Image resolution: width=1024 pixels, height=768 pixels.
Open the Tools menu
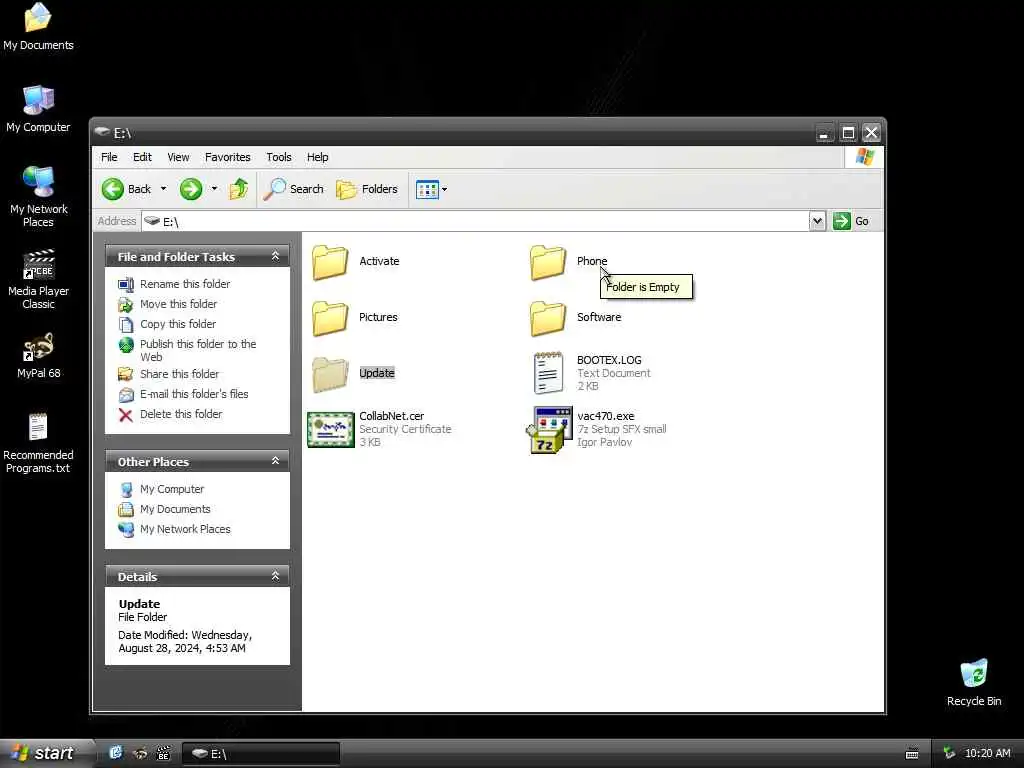(x=279, y=157)
